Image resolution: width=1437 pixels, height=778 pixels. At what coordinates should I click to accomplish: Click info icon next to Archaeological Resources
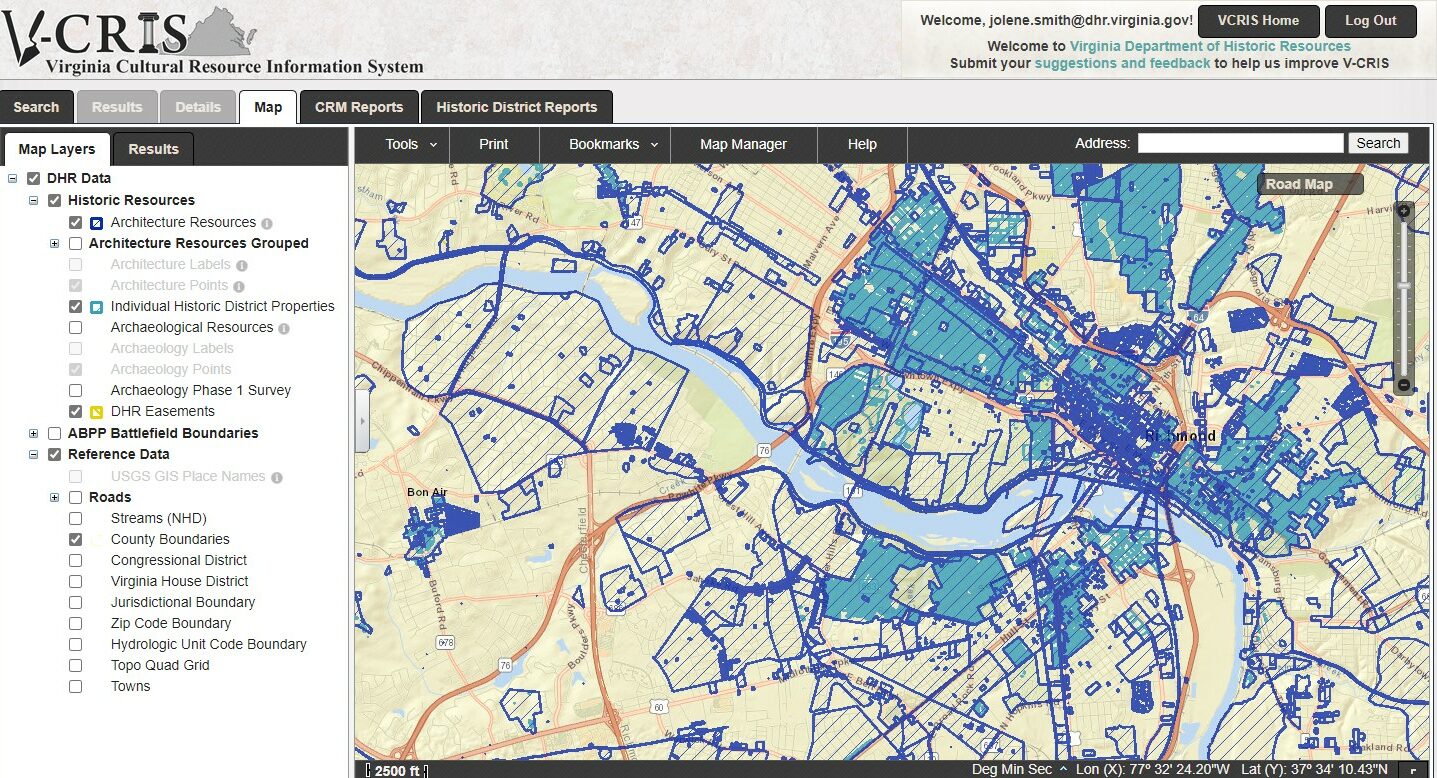point(284,328)
